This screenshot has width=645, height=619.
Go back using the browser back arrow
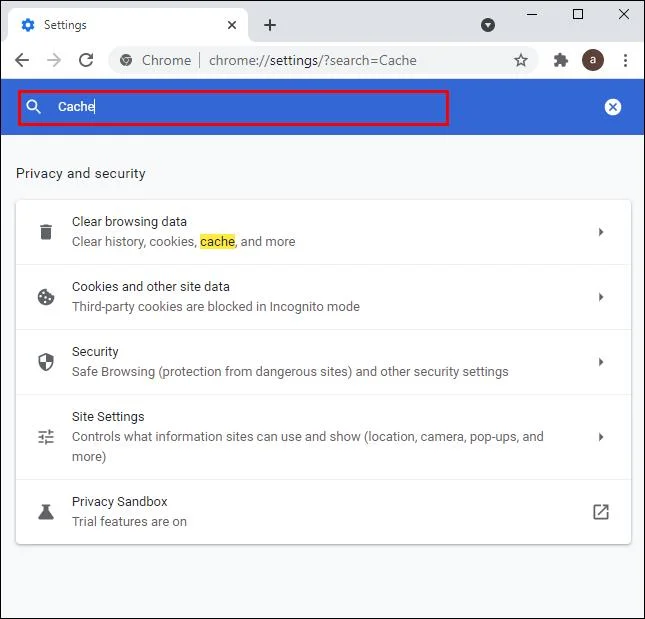[x=22, y=60]
